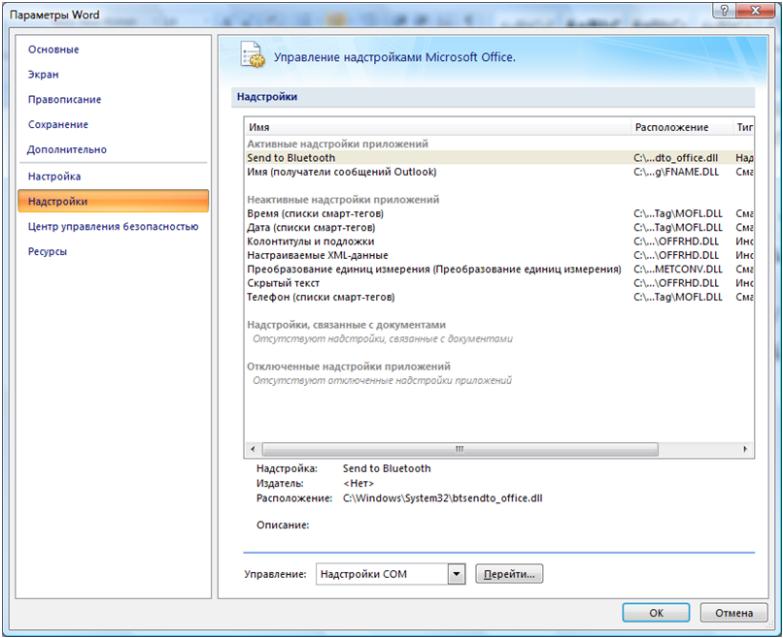The width and height of the screenshot is (783, 638).
Task: Select Имя (получатели сообщений Outlook) add-in
Action: coord(499,172)
